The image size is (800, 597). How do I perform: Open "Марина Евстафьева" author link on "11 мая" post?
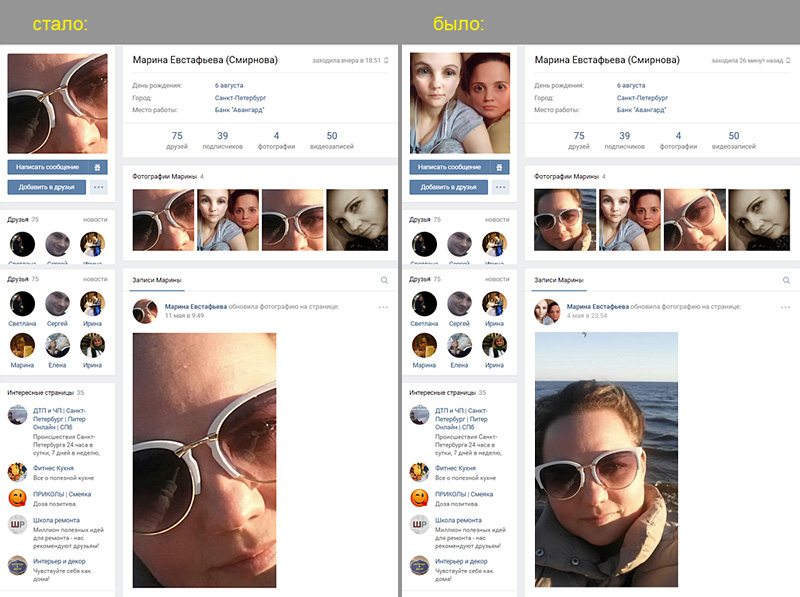(196, 307)
